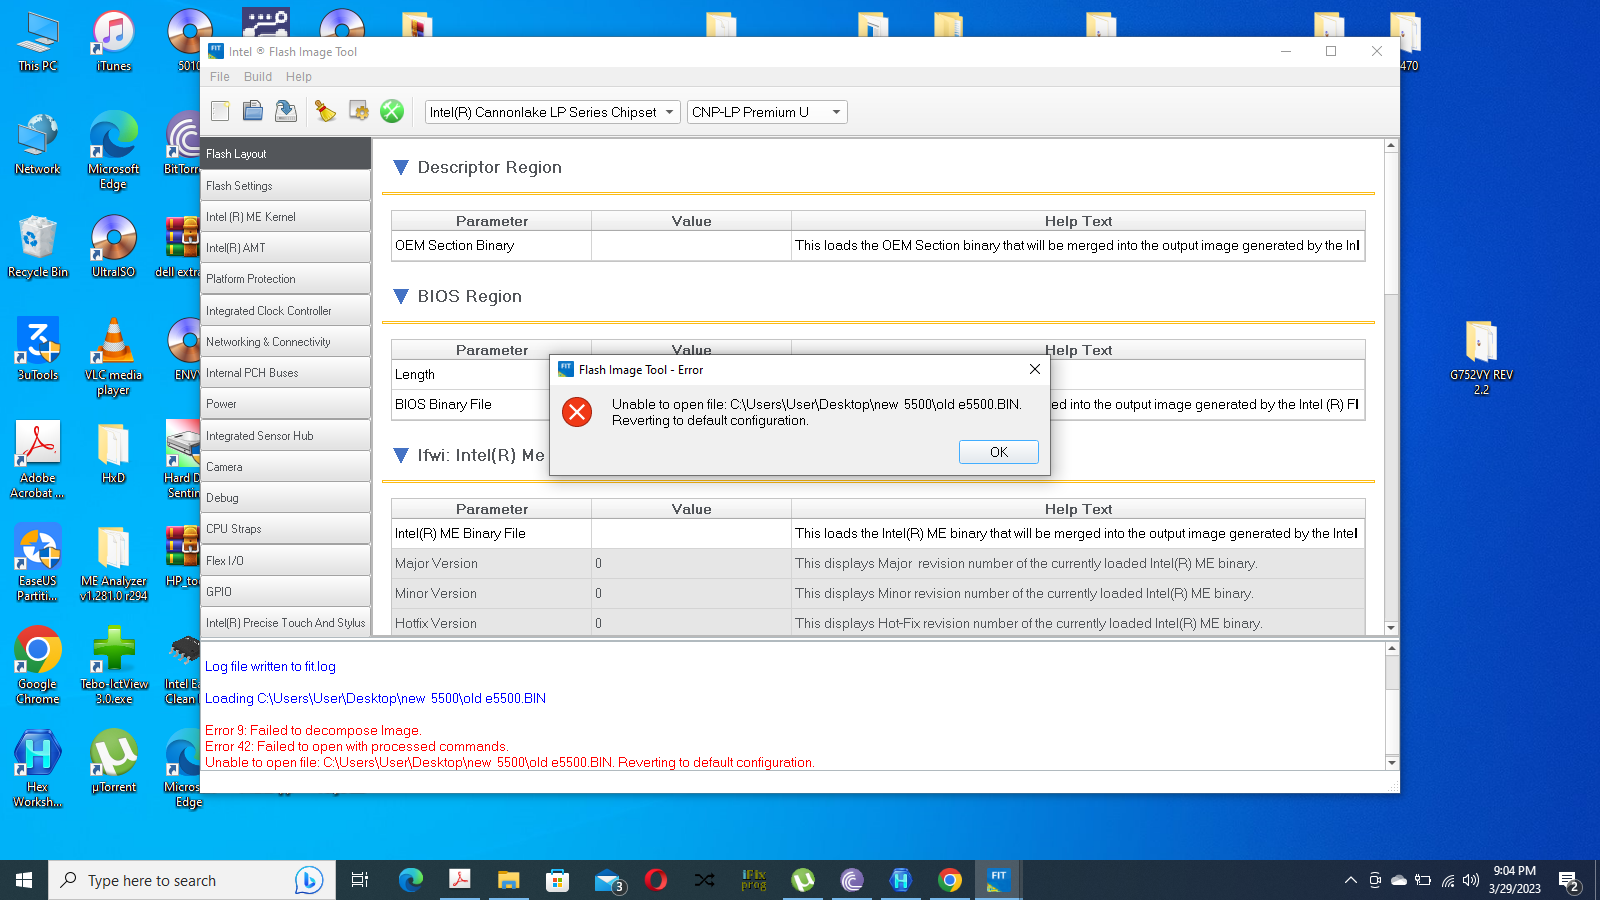Viewport: 1600px width, 900px height.
Task: Click the OEM Section Binary value field
Action: tap(691, 246)
